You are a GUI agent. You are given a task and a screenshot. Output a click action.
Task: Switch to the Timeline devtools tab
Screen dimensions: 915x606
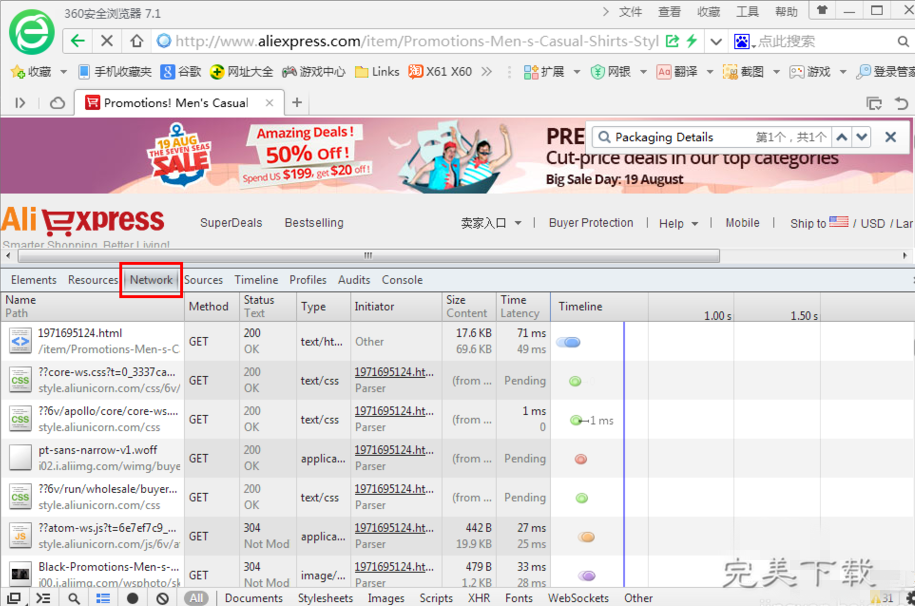pos(256,280)
